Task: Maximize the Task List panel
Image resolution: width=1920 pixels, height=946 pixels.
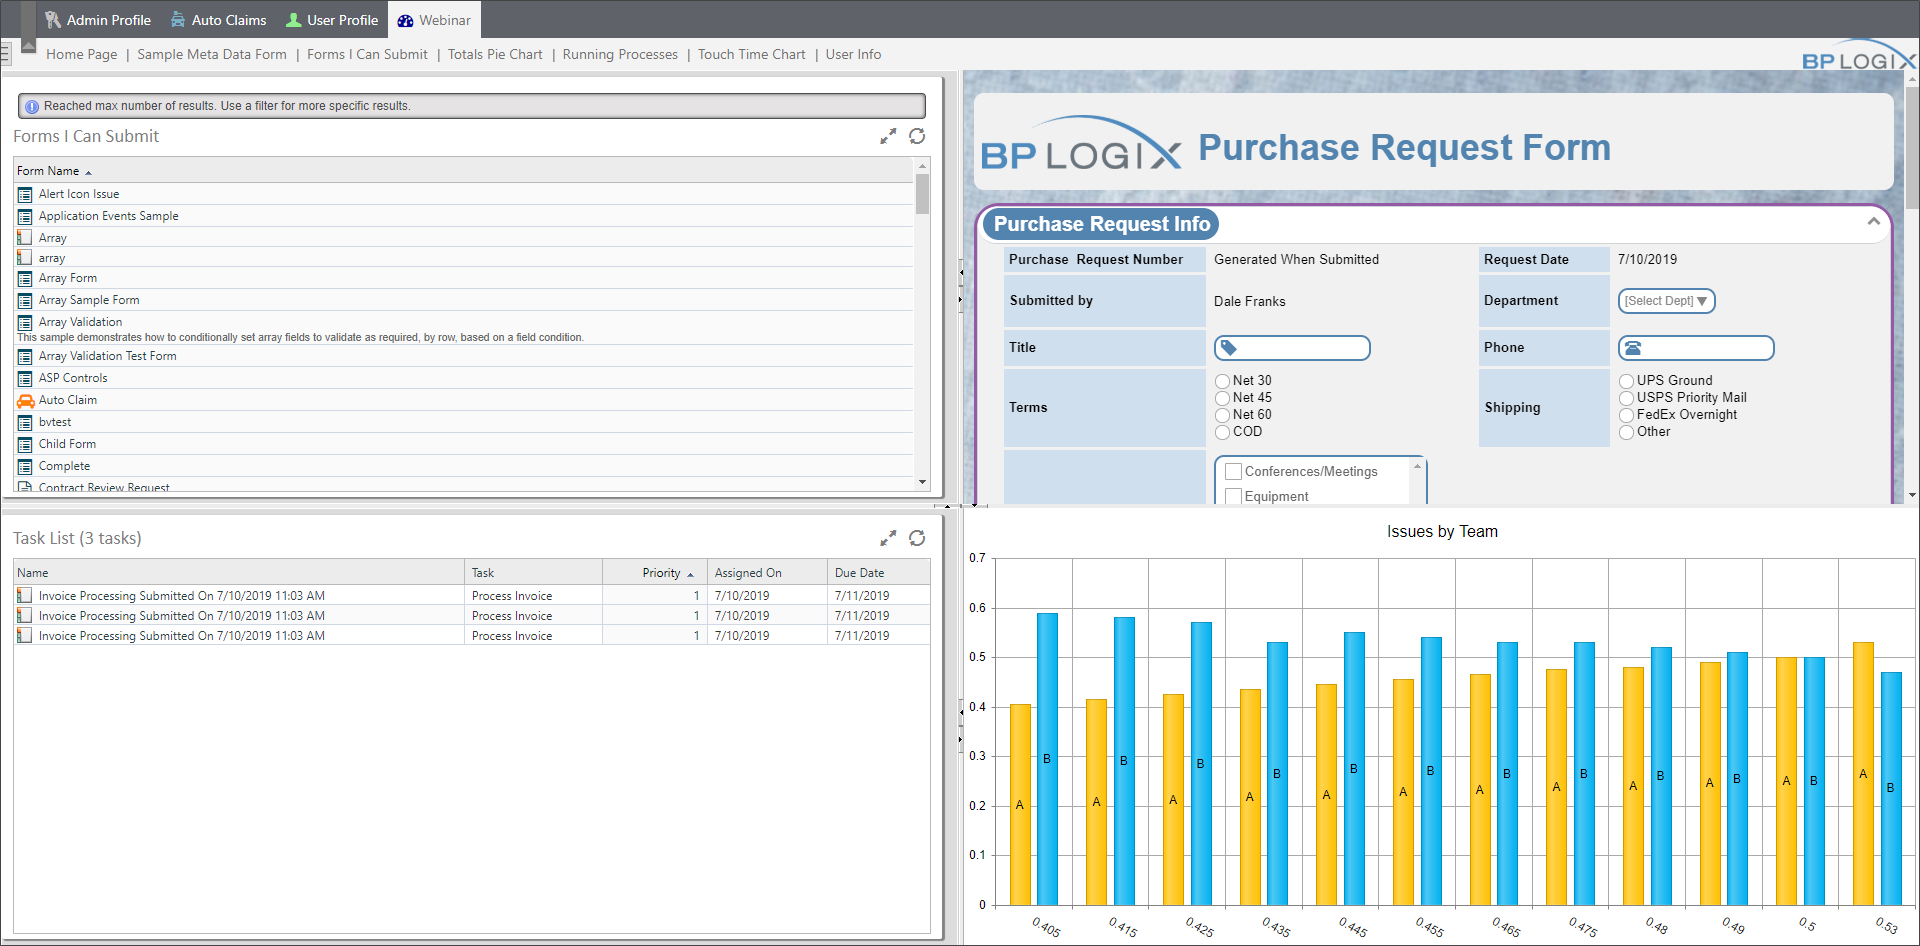Action: [887, 539]
